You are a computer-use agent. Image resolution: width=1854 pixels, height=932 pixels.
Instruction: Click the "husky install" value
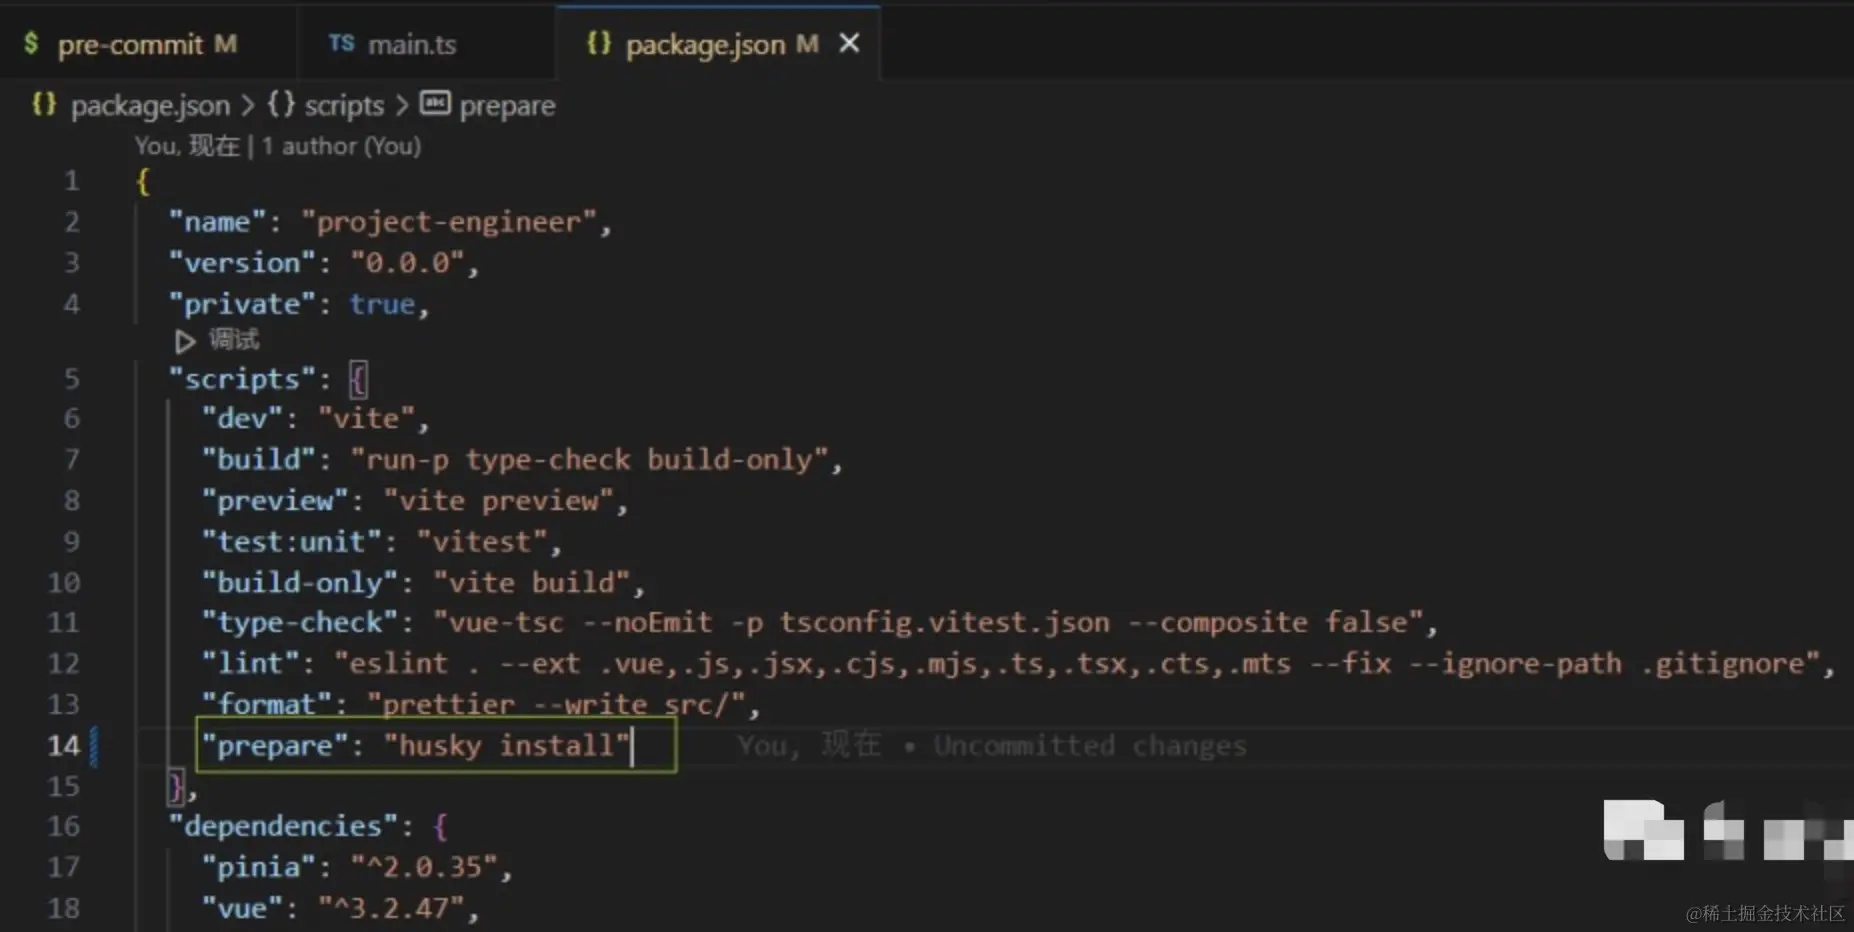(508, 746)
